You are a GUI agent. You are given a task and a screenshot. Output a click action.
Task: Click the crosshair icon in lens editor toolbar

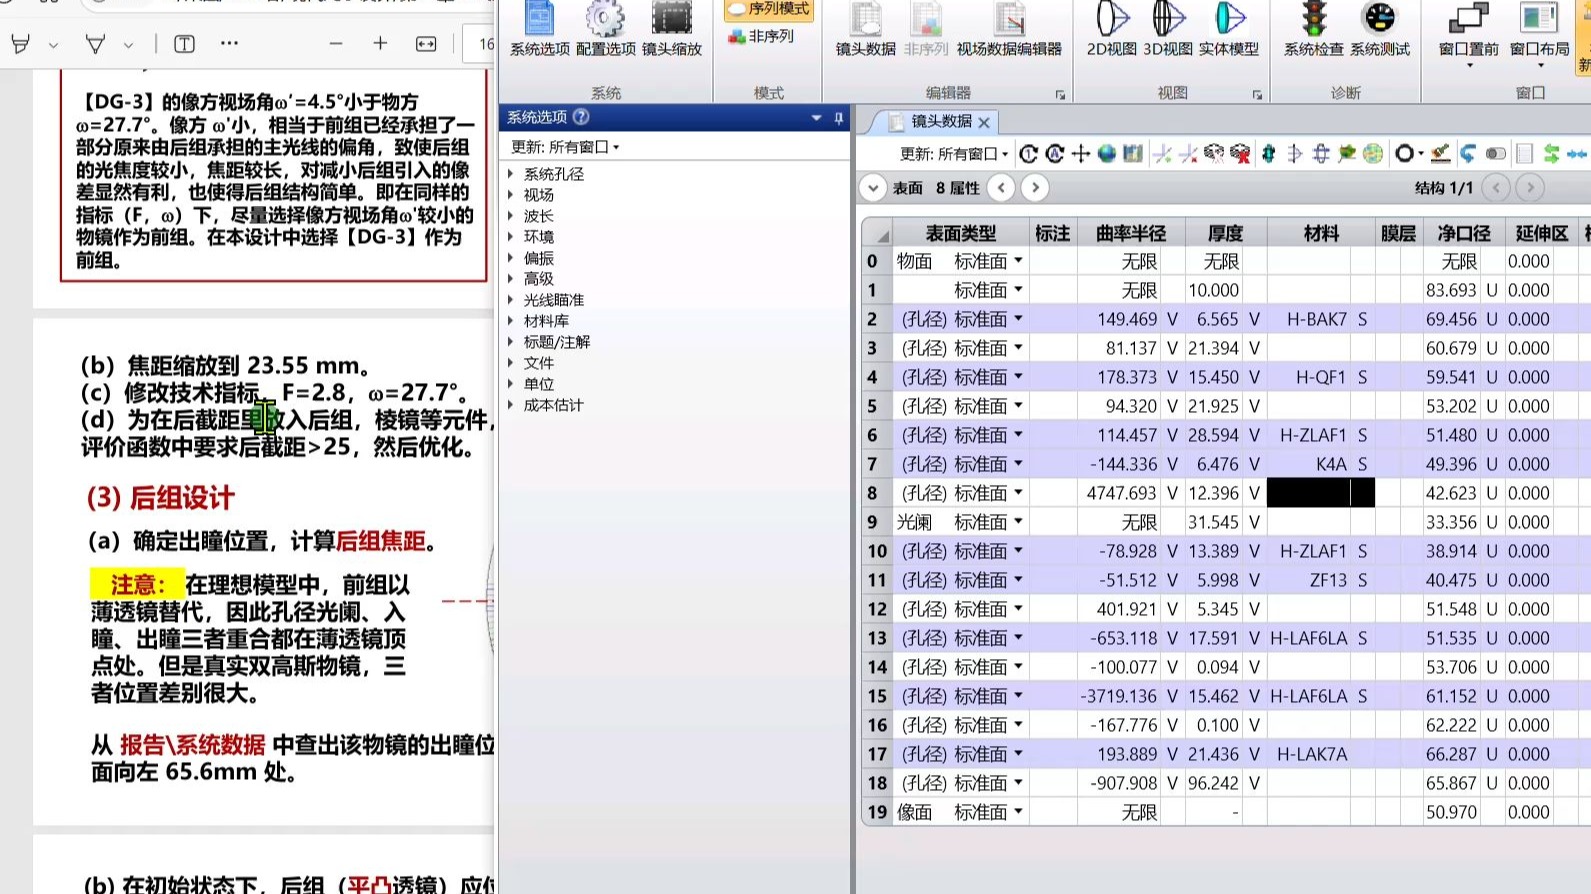(x=1081, y=154)
